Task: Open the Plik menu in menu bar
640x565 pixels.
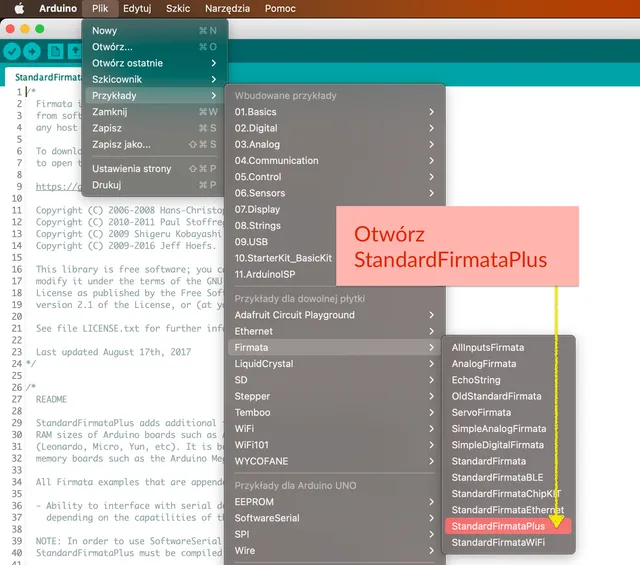Action: pyautogui.click(x=100, y=9)
